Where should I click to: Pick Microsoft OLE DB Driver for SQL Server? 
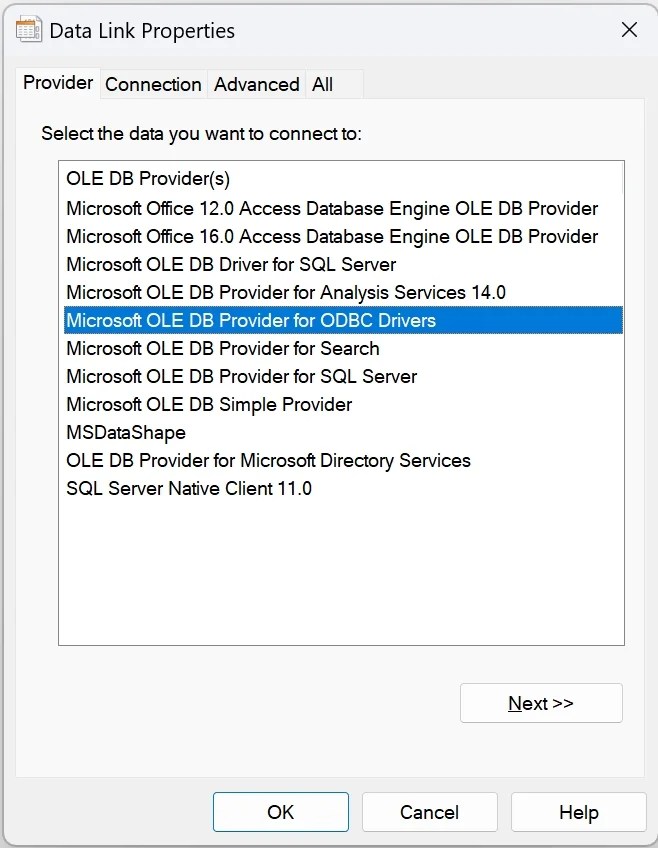tap(231, 265)
